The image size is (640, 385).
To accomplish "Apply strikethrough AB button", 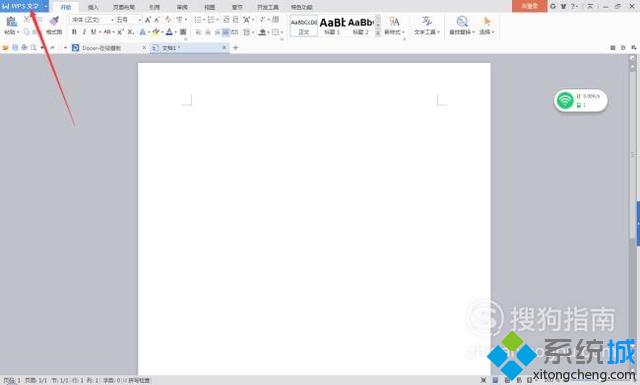I will tap(107, 32).
